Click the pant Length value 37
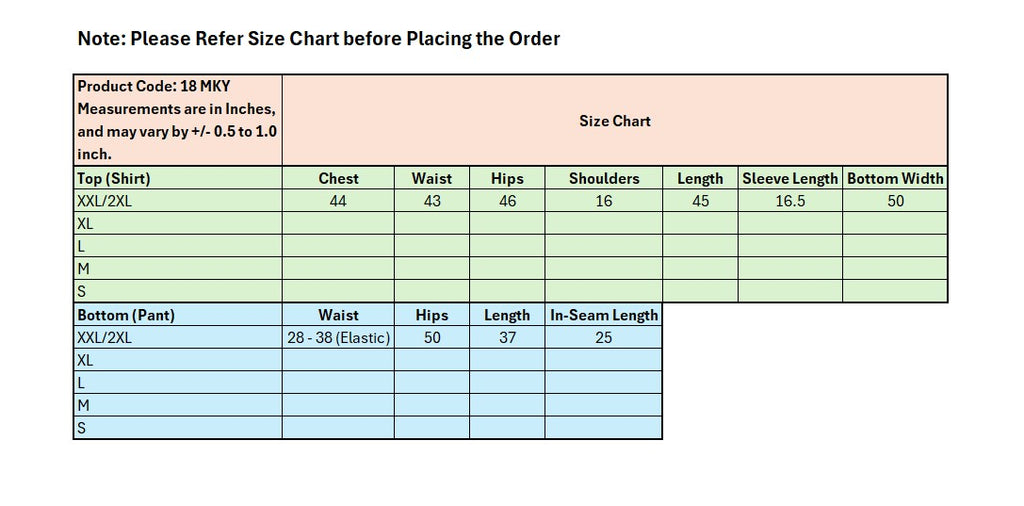 507,338
